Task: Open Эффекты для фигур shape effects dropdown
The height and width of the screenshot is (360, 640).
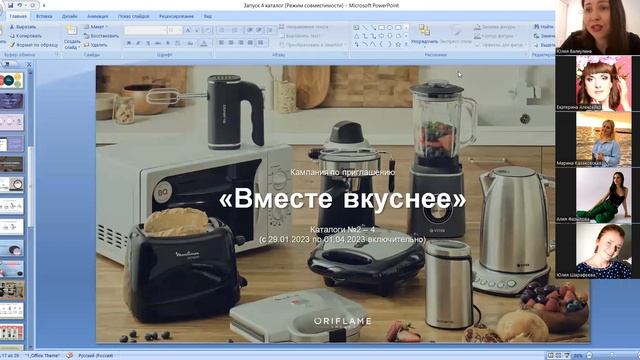Action: (x=499, y=45)
